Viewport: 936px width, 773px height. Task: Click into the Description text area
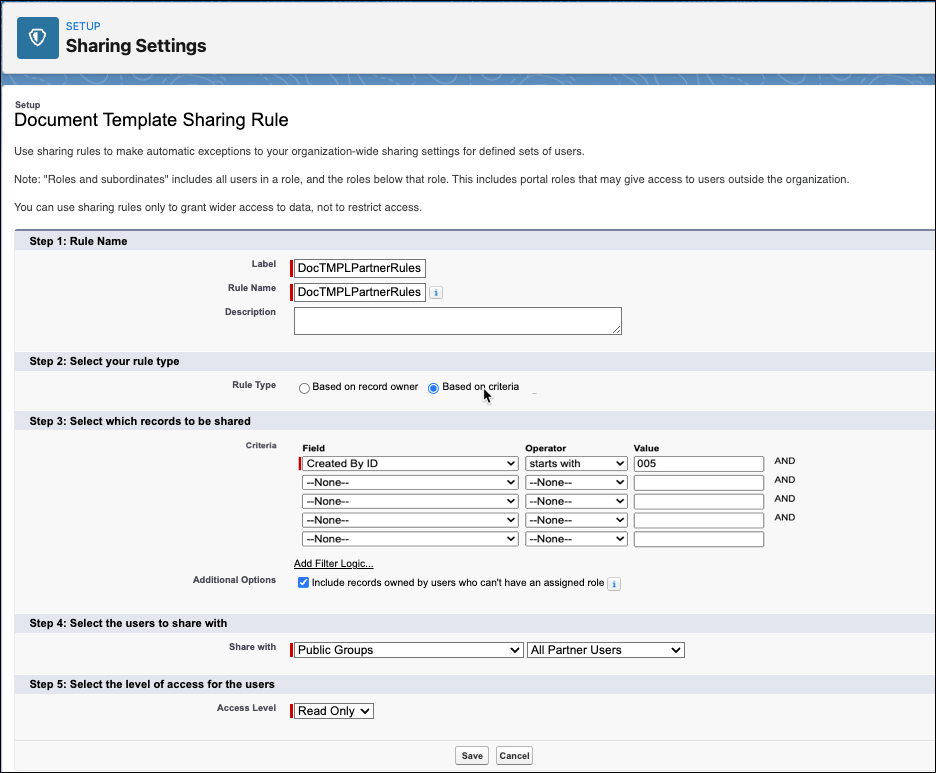[458, 321]
